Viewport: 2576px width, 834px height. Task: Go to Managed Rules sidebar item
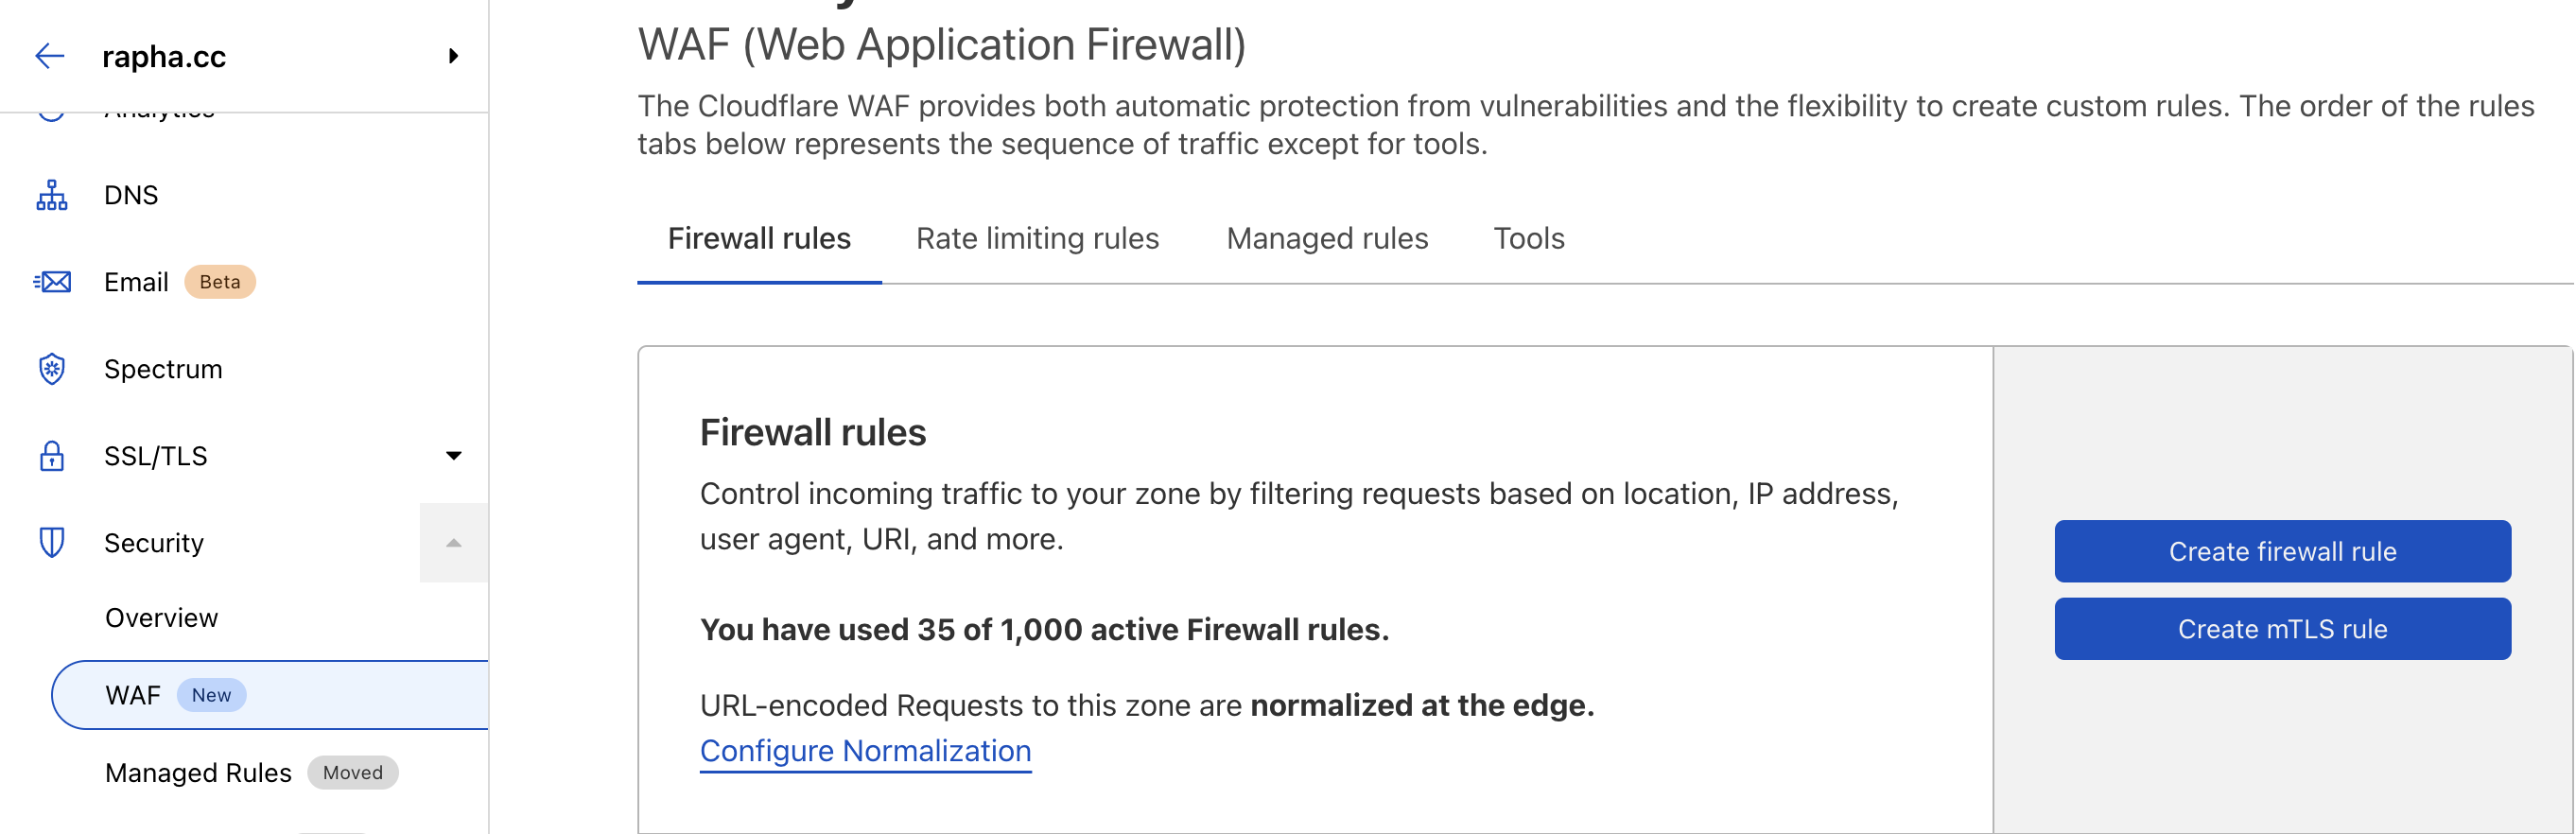[198, 773]
